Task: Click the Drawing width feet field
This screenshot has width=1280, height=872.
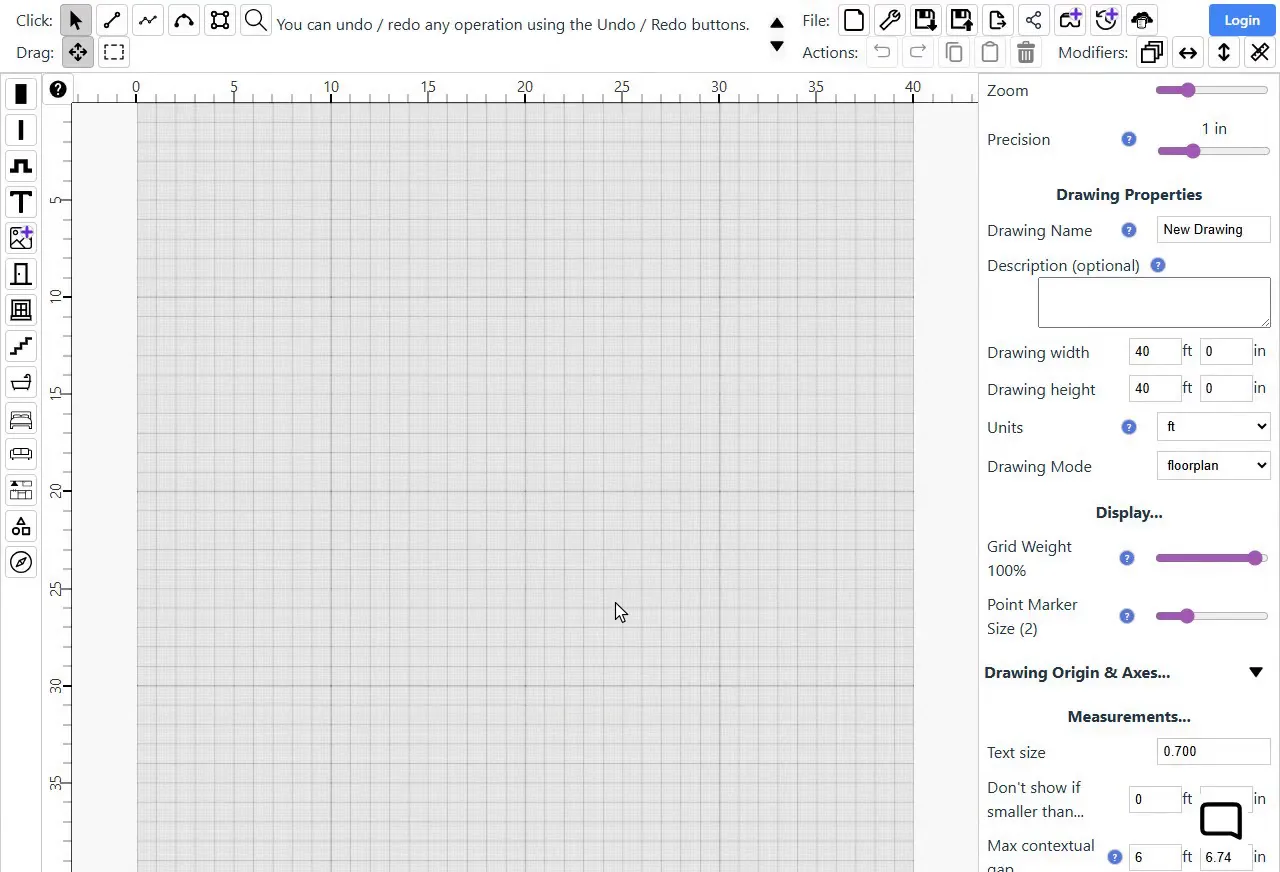Action: click(x=1154, y=351)
